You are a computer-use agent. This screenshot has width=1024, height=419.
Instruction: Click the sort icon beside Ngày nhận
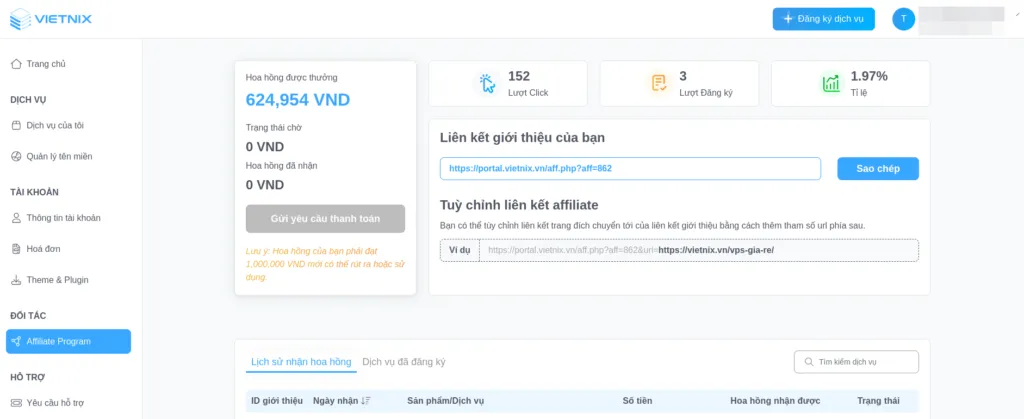(366, 401)
